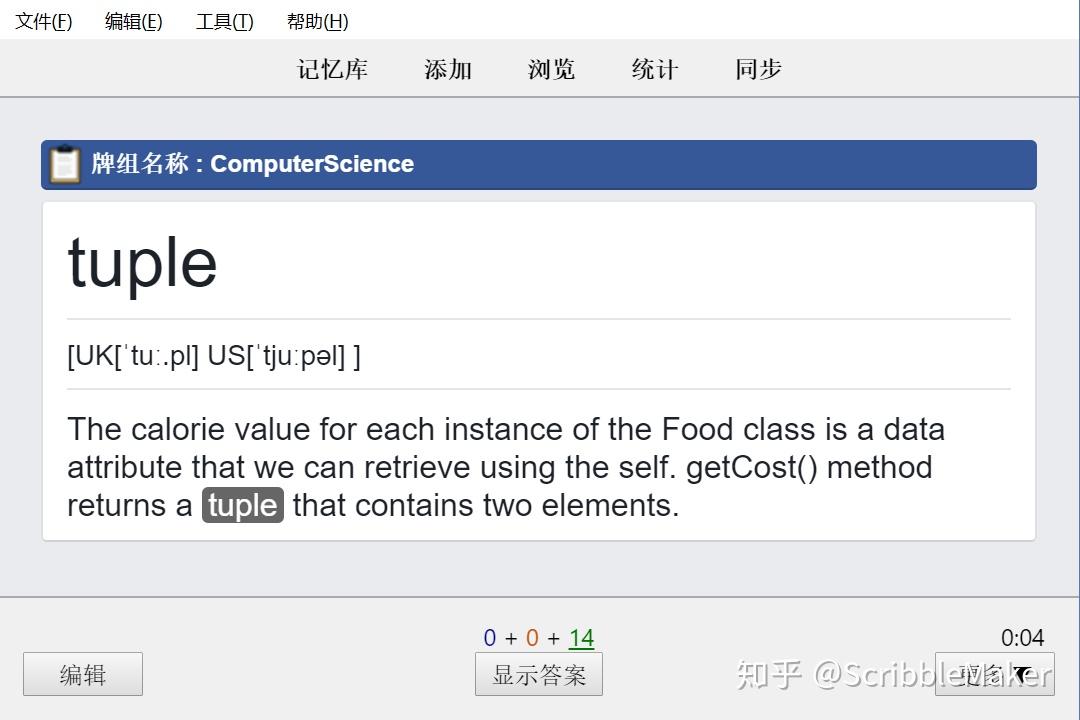Click the large tuple headword

point(142,263)
